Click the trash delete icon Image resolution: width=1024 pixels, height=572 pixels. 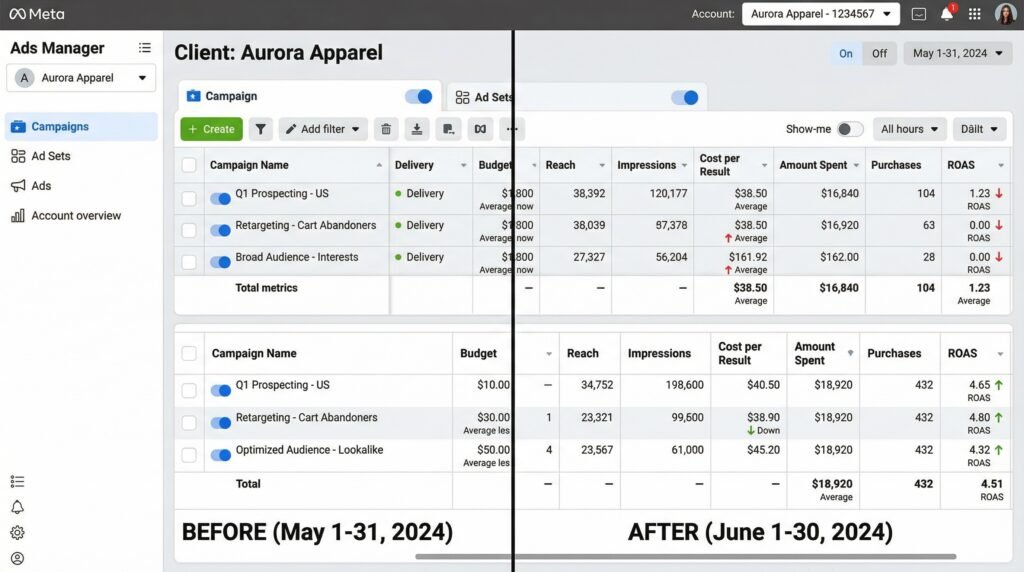pyautogui.click(x=385, y=129)
